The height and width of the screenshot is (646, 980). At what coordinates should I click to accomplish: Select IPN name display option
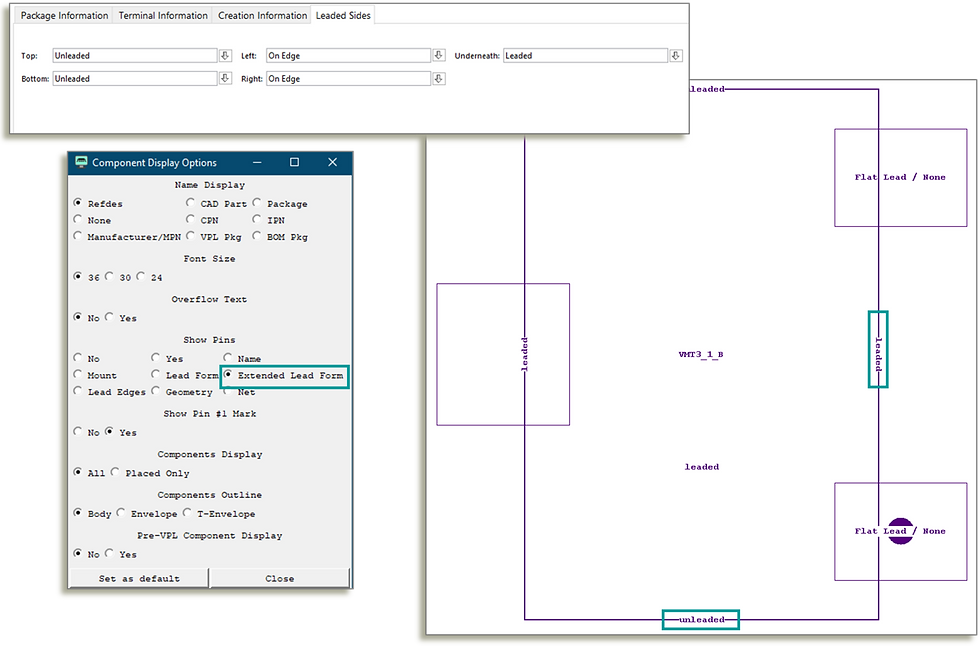pos(257,219)
